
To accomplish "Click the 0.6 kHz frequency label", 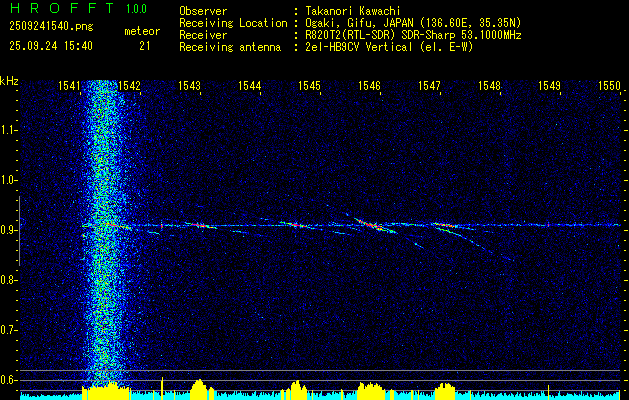I will click(x=8, y=380).
